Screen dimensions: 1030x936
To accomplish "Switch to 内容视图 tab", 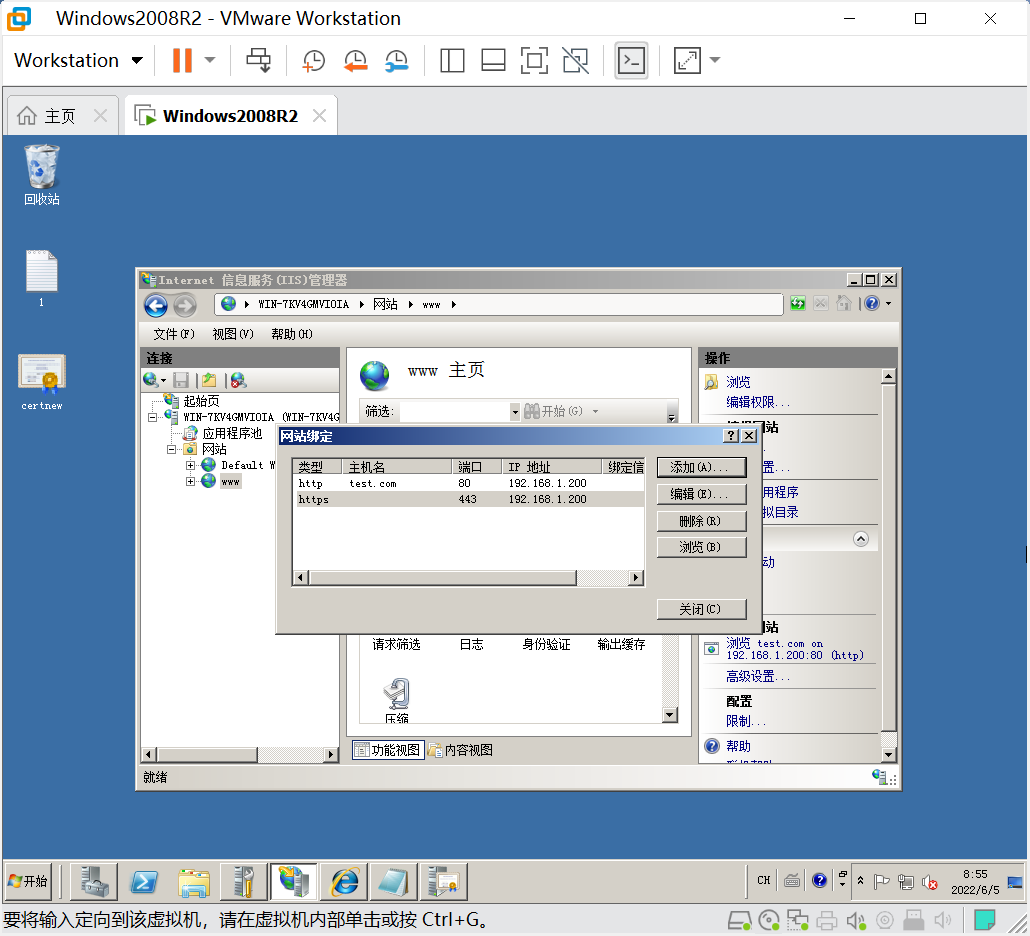I will click(x=461, y=750).
